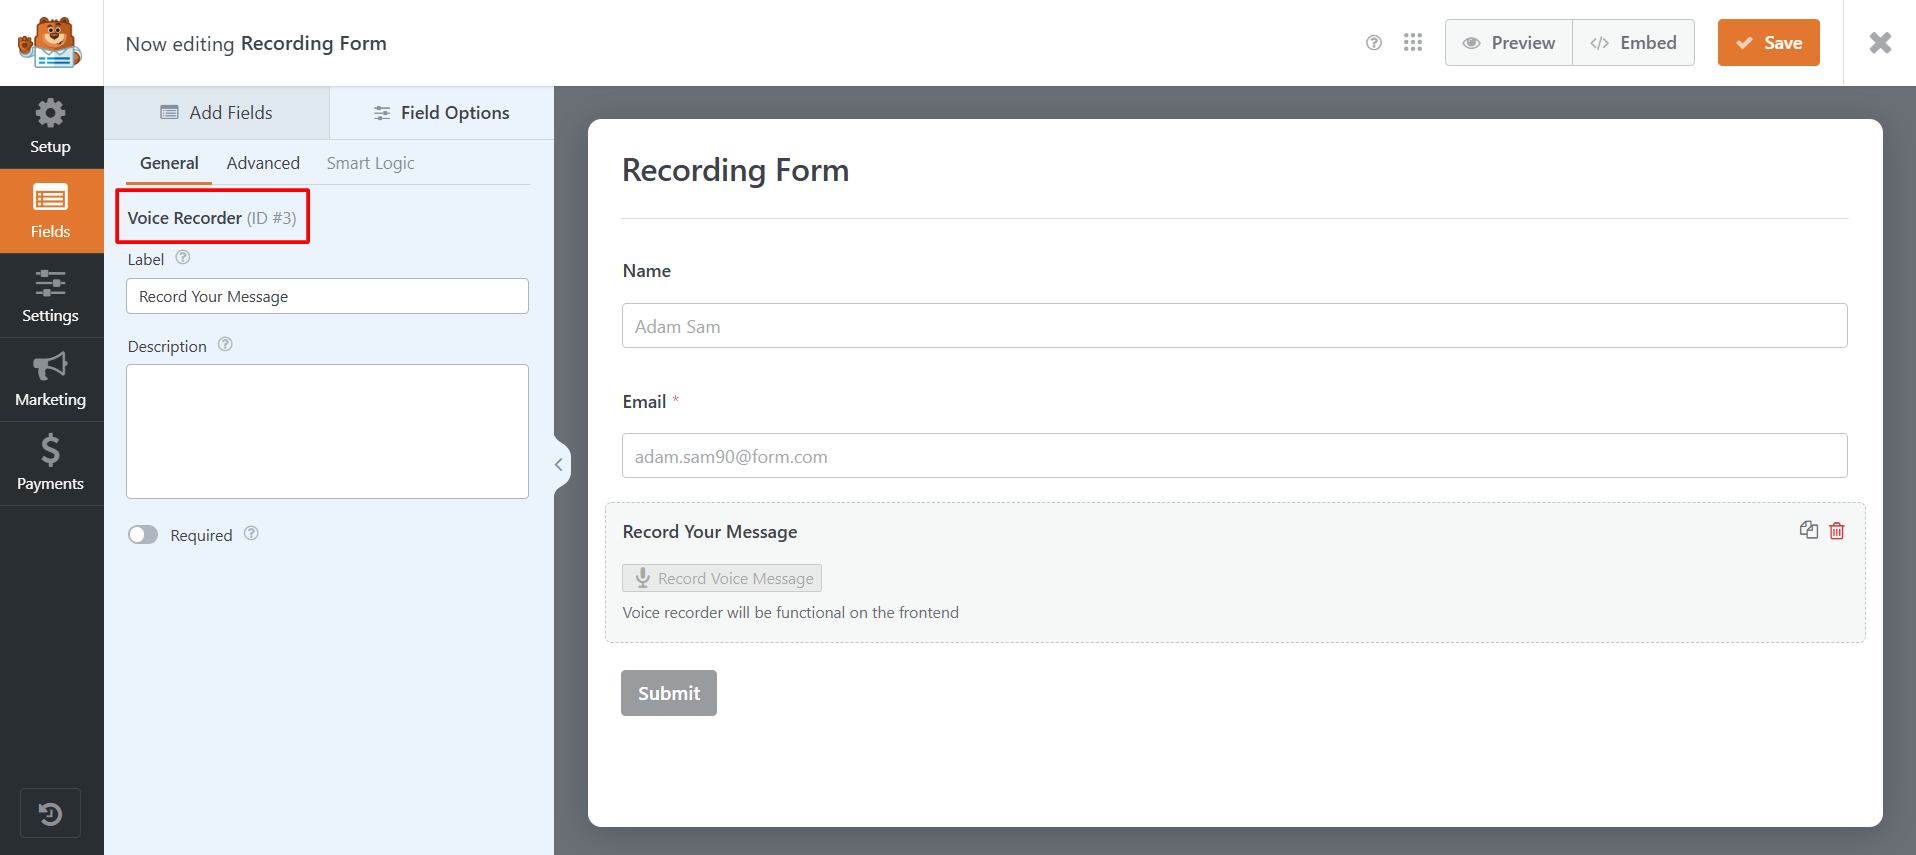Screen dimensions: 1916x855
Task: Open the revisions history icon
Action: pos(50,814)
